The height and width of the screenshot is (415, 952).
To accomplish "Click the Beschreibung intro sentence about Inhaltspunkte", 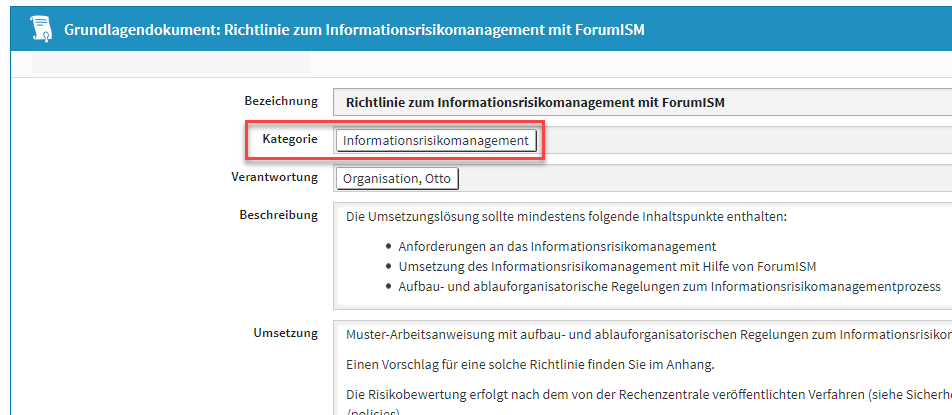I will (566, 217).
